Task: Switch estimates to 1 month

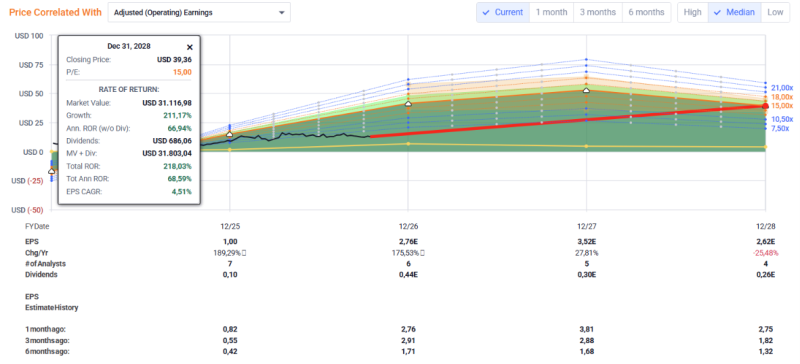Action: (552, 12)
